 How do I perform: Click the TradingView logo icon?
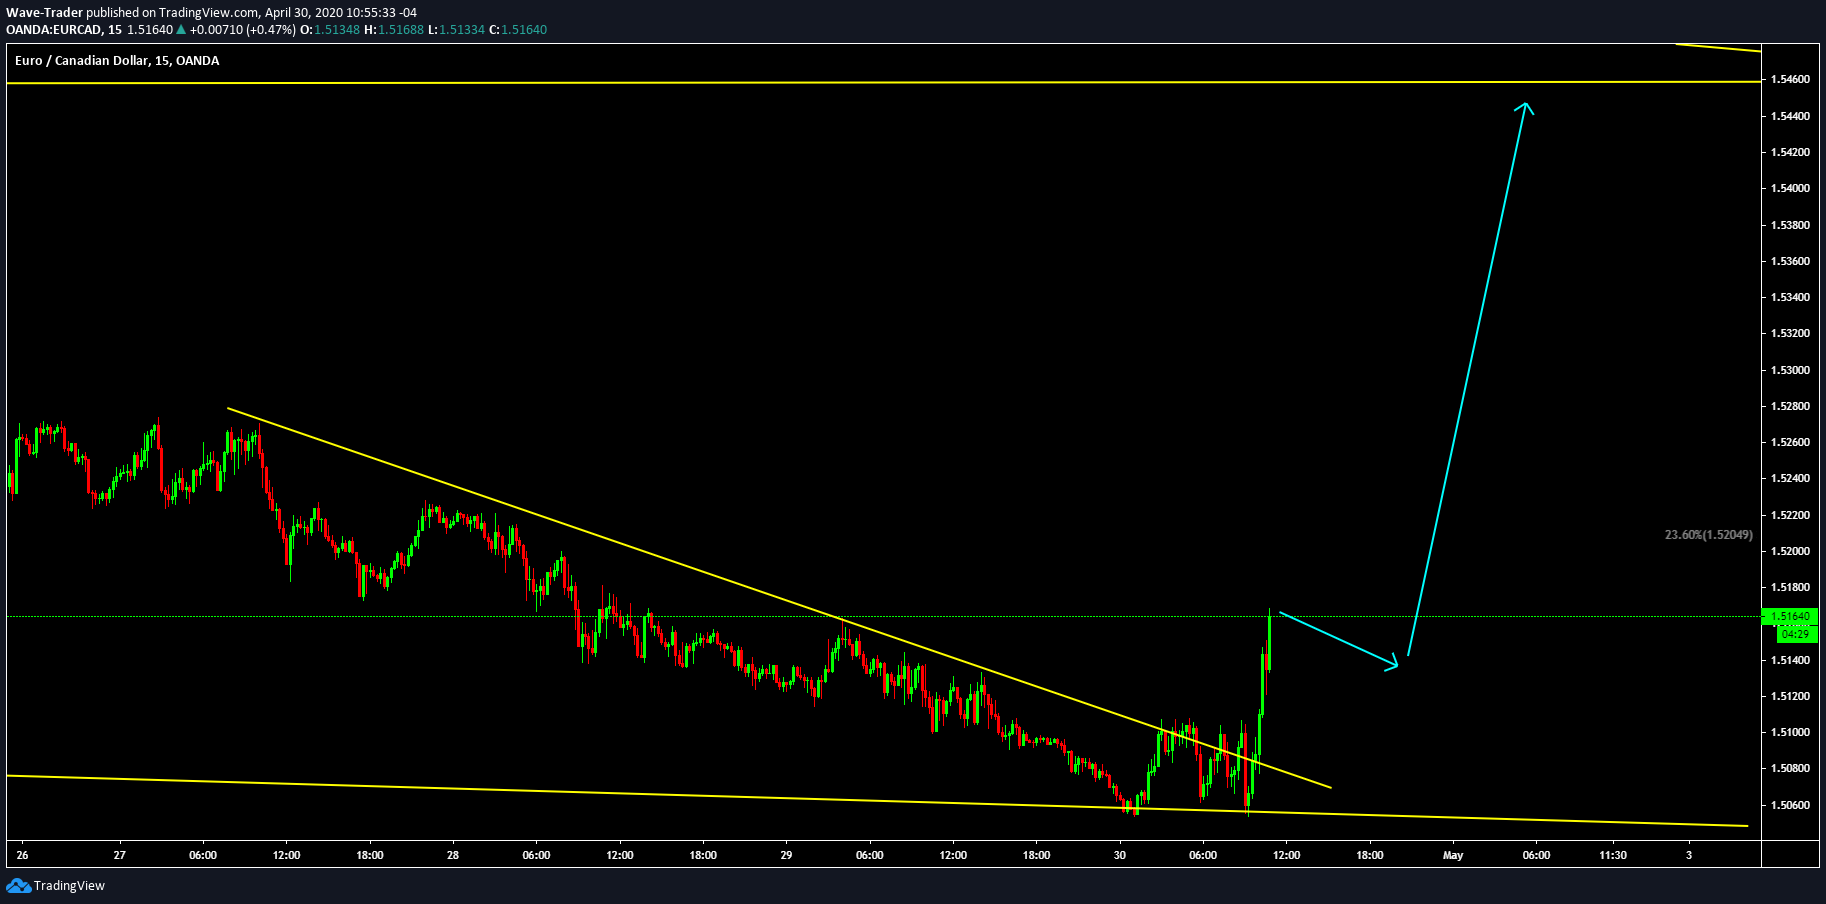point(18,886)
